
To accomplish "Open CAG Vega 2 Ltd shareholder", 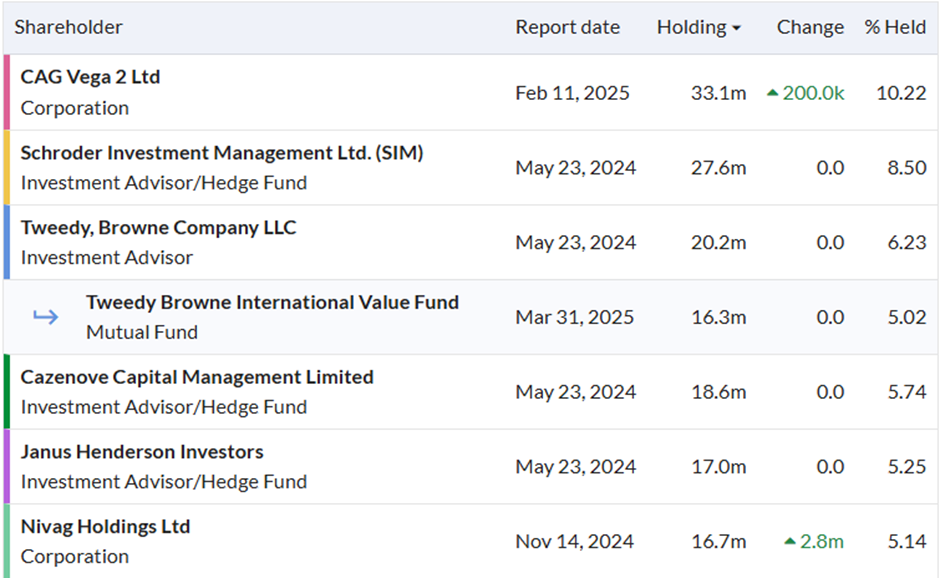I will (x=91, y=77).
